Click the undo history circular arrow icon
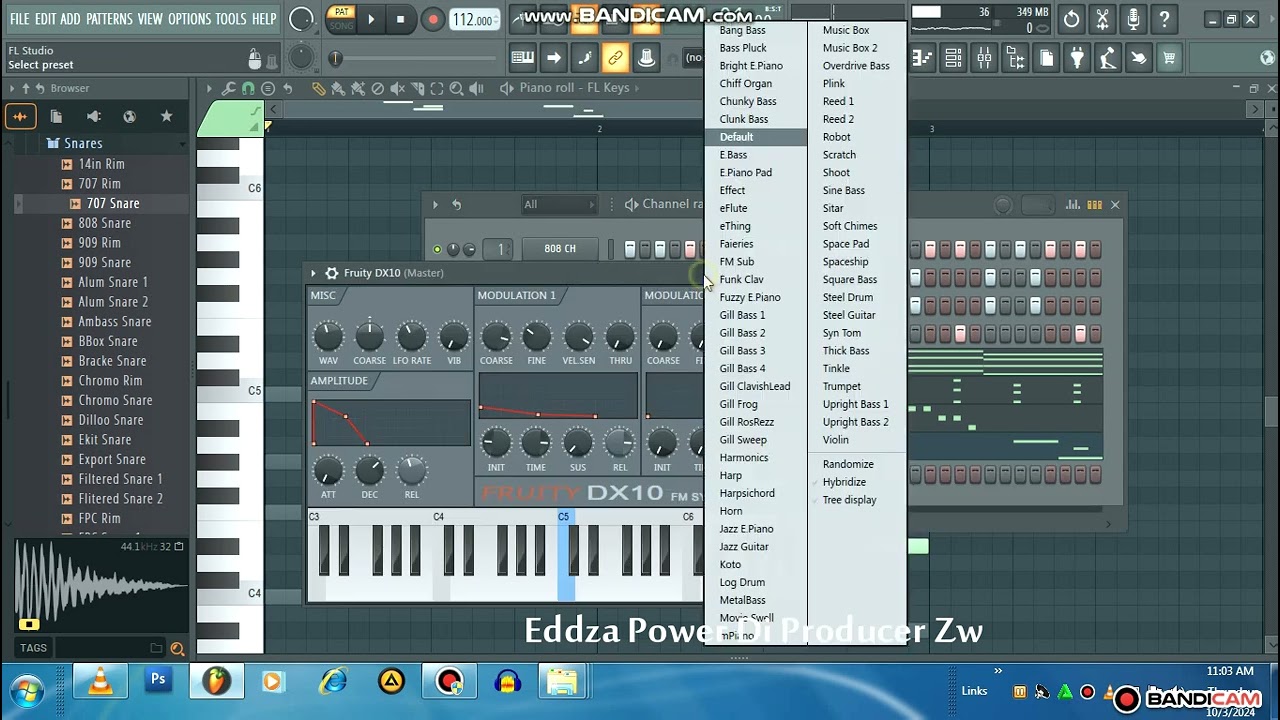The height and width of the screenshot is (720, 1280). click(x=1071, y=19)
